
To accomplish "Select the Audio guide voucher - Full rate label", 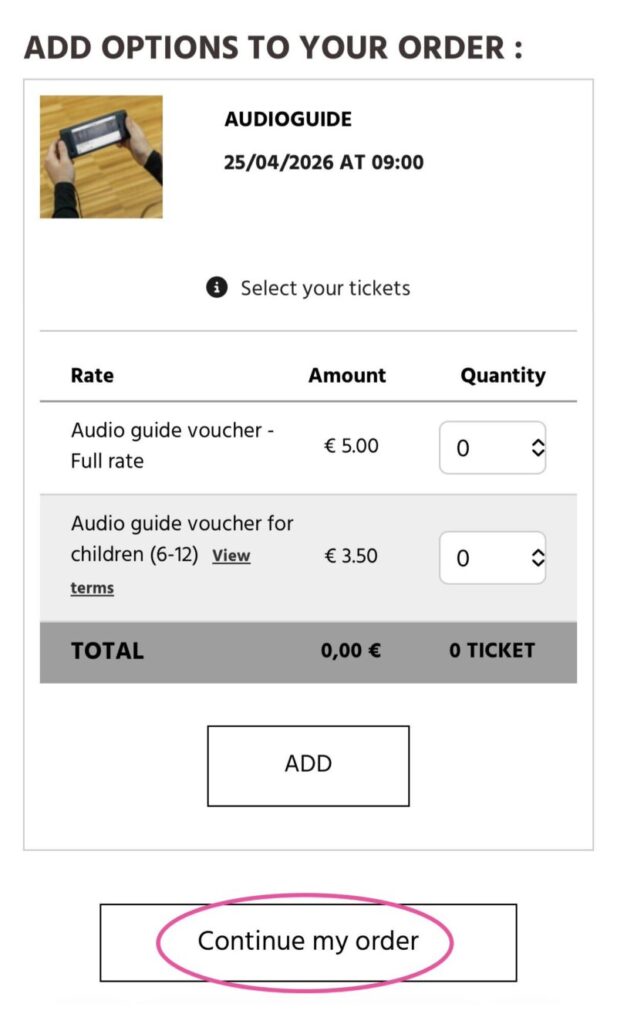I will [x=172, y=445].
